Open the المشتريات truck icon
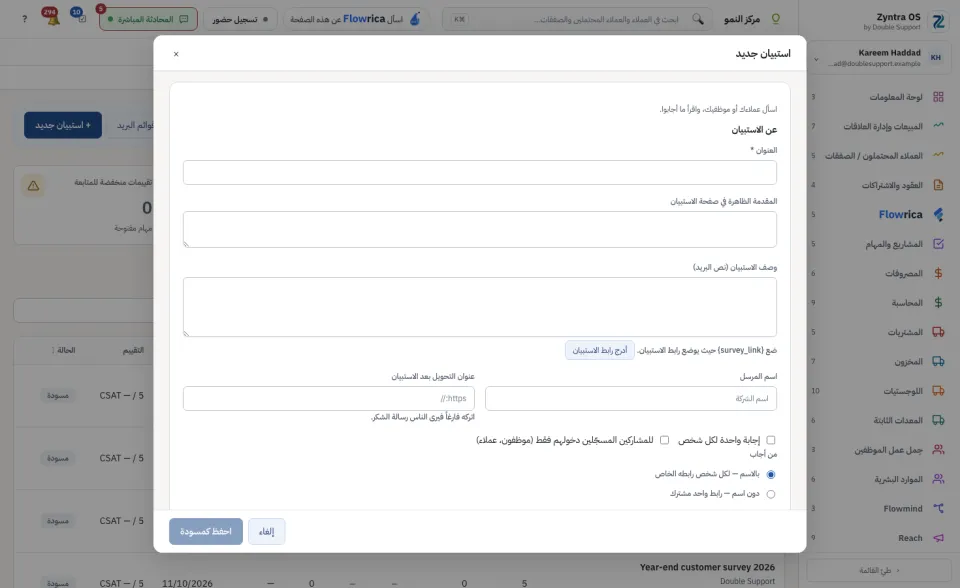 938,332
